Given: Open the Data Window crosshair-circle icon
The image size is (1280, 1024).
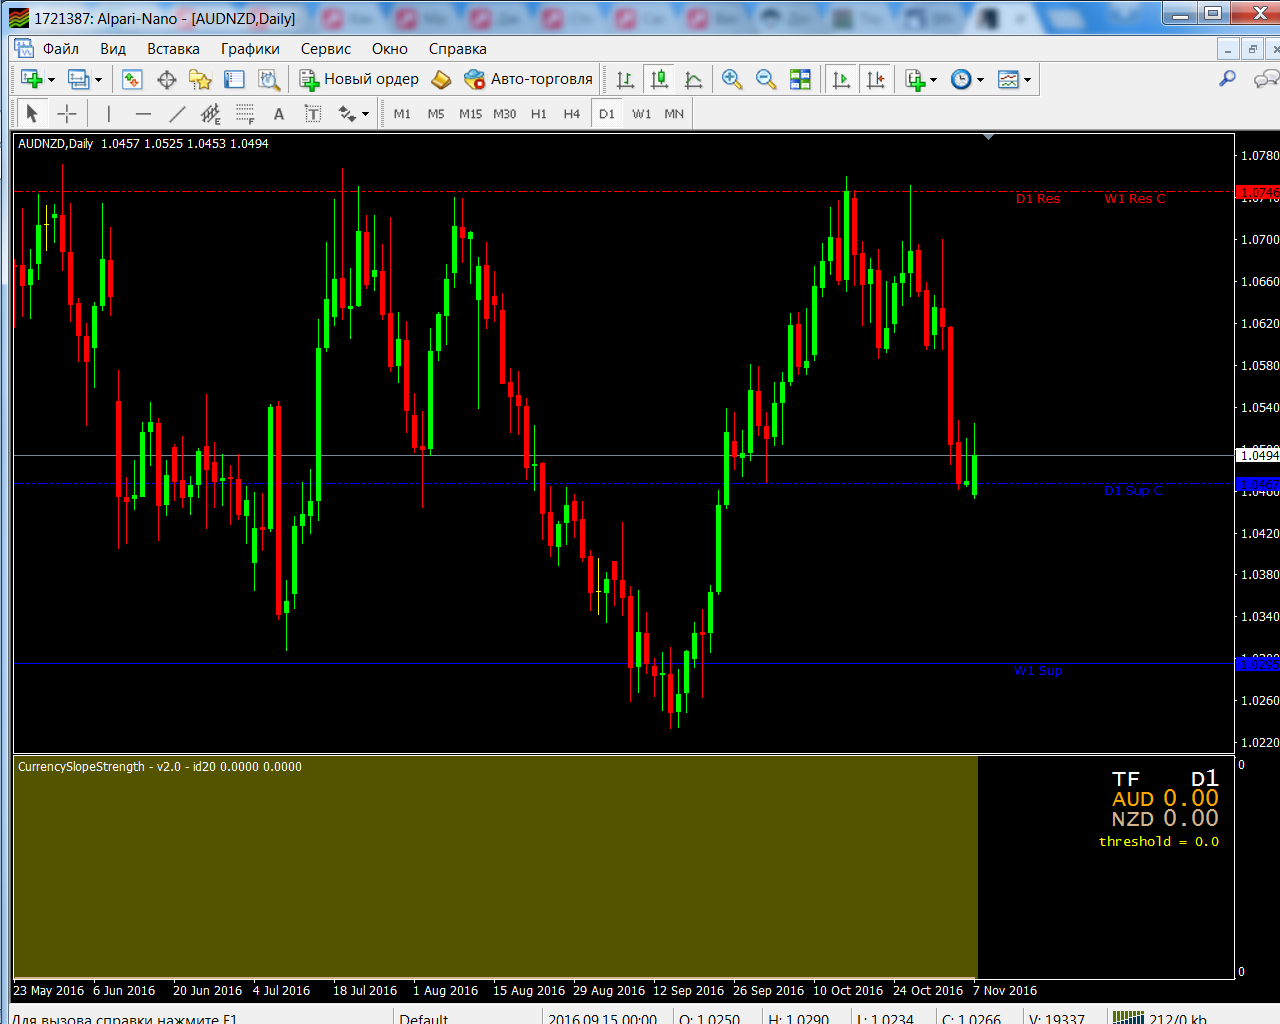Looking at the screenshot, I should tap(166, 79).
